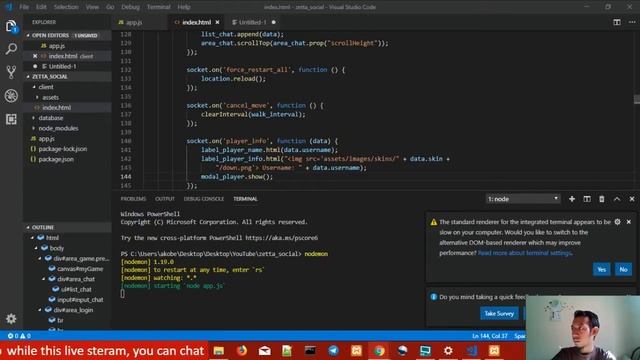Viewport: 640px width, 360px height.
Task: Open the Selection menu
Action: [x=66, y=7]
